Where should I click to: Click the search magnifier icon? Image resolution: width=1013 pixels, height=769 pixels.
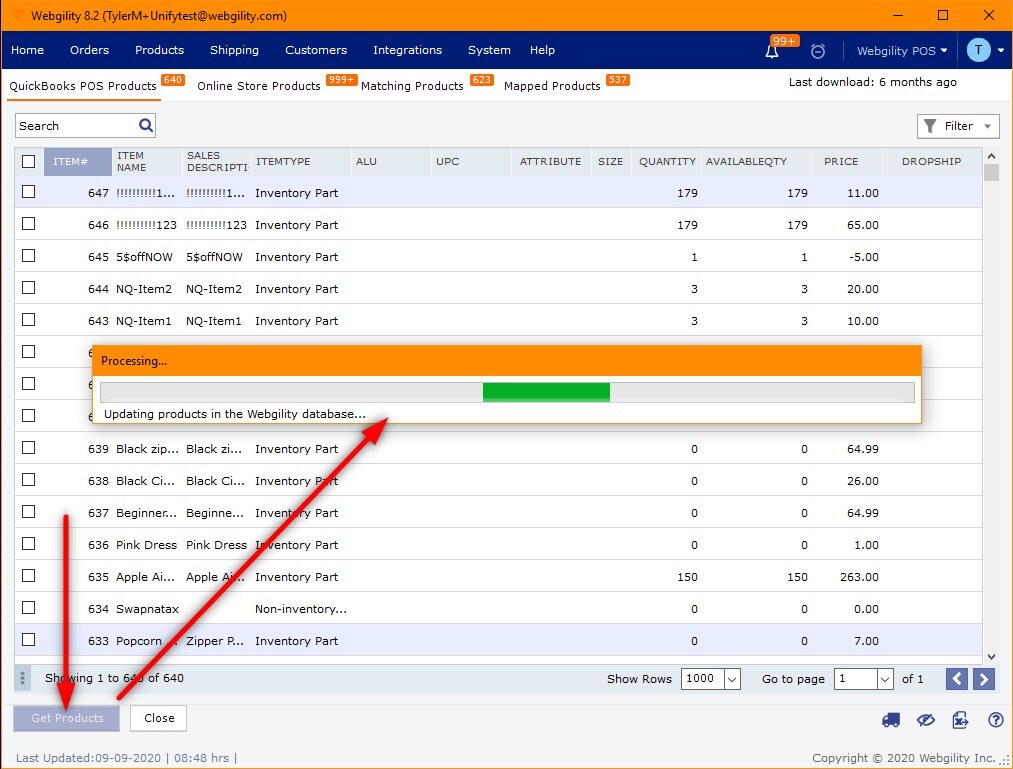(x=146, y=125)
